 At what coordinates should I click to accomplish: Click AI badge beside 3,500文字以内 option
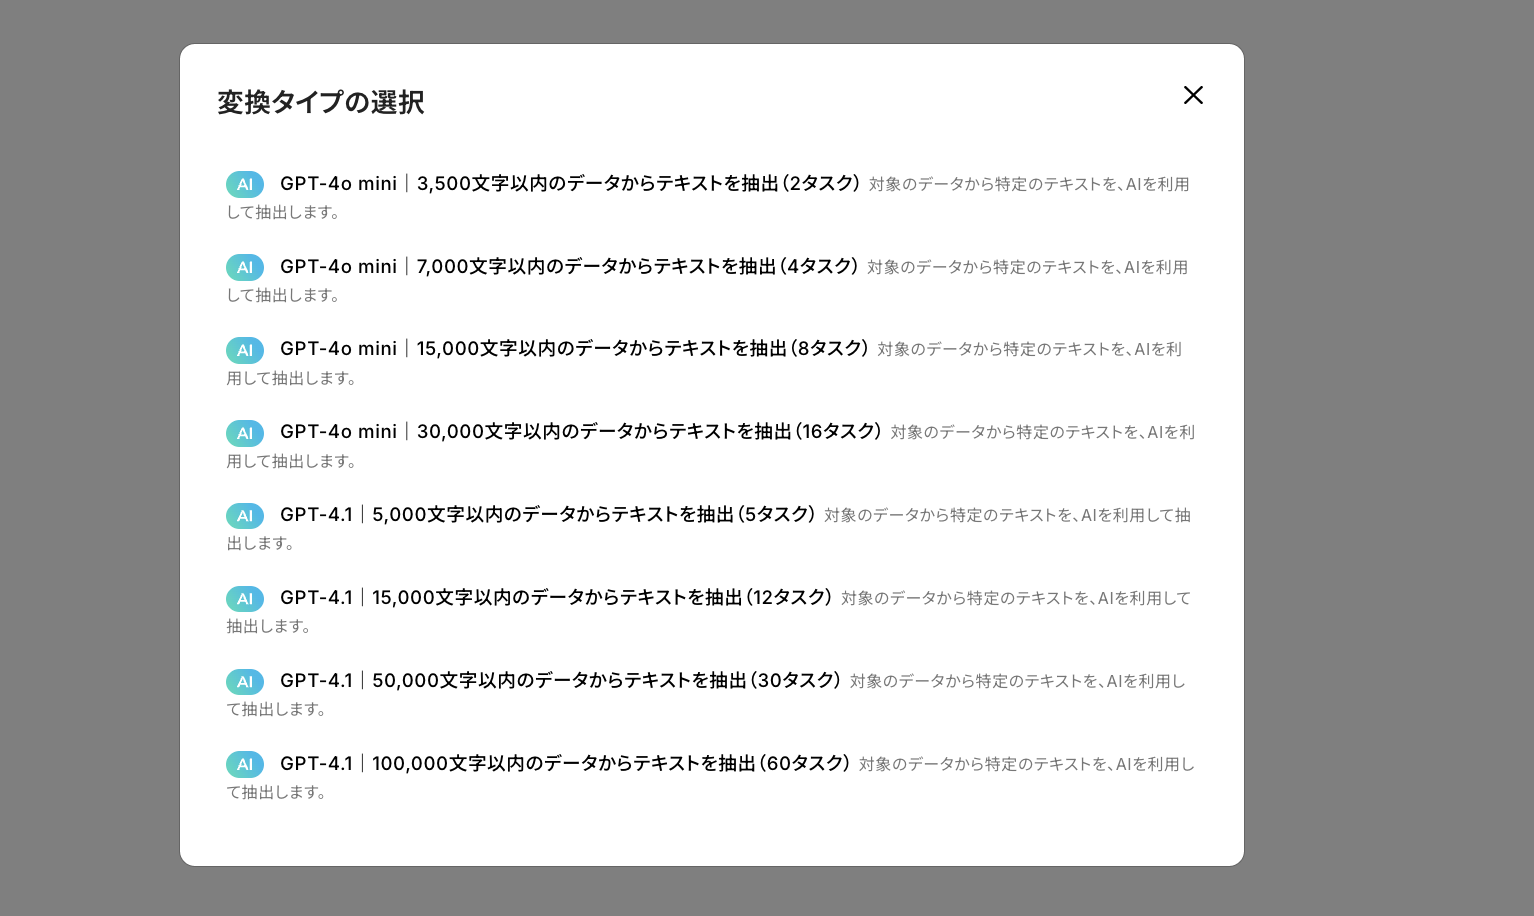point(245,184)
